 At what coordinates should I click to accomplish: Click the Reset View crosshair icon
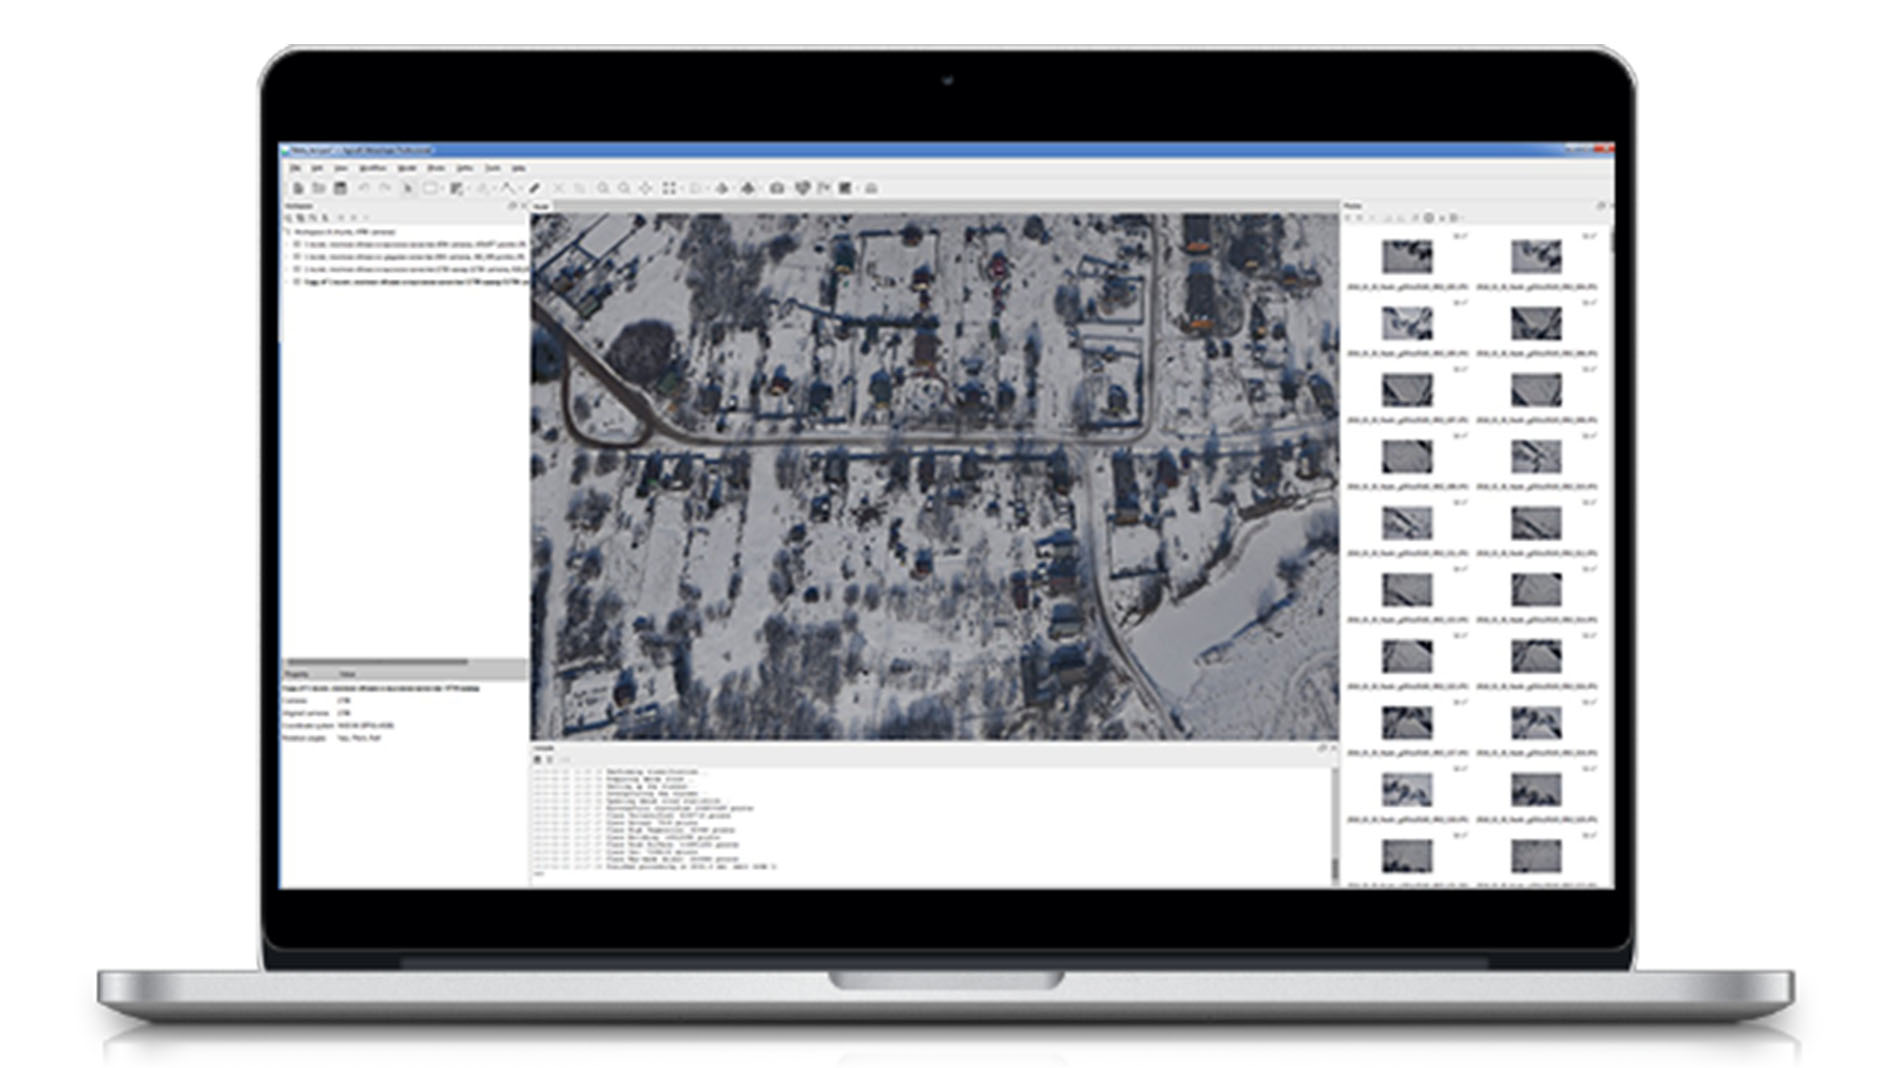pos(646,188)
